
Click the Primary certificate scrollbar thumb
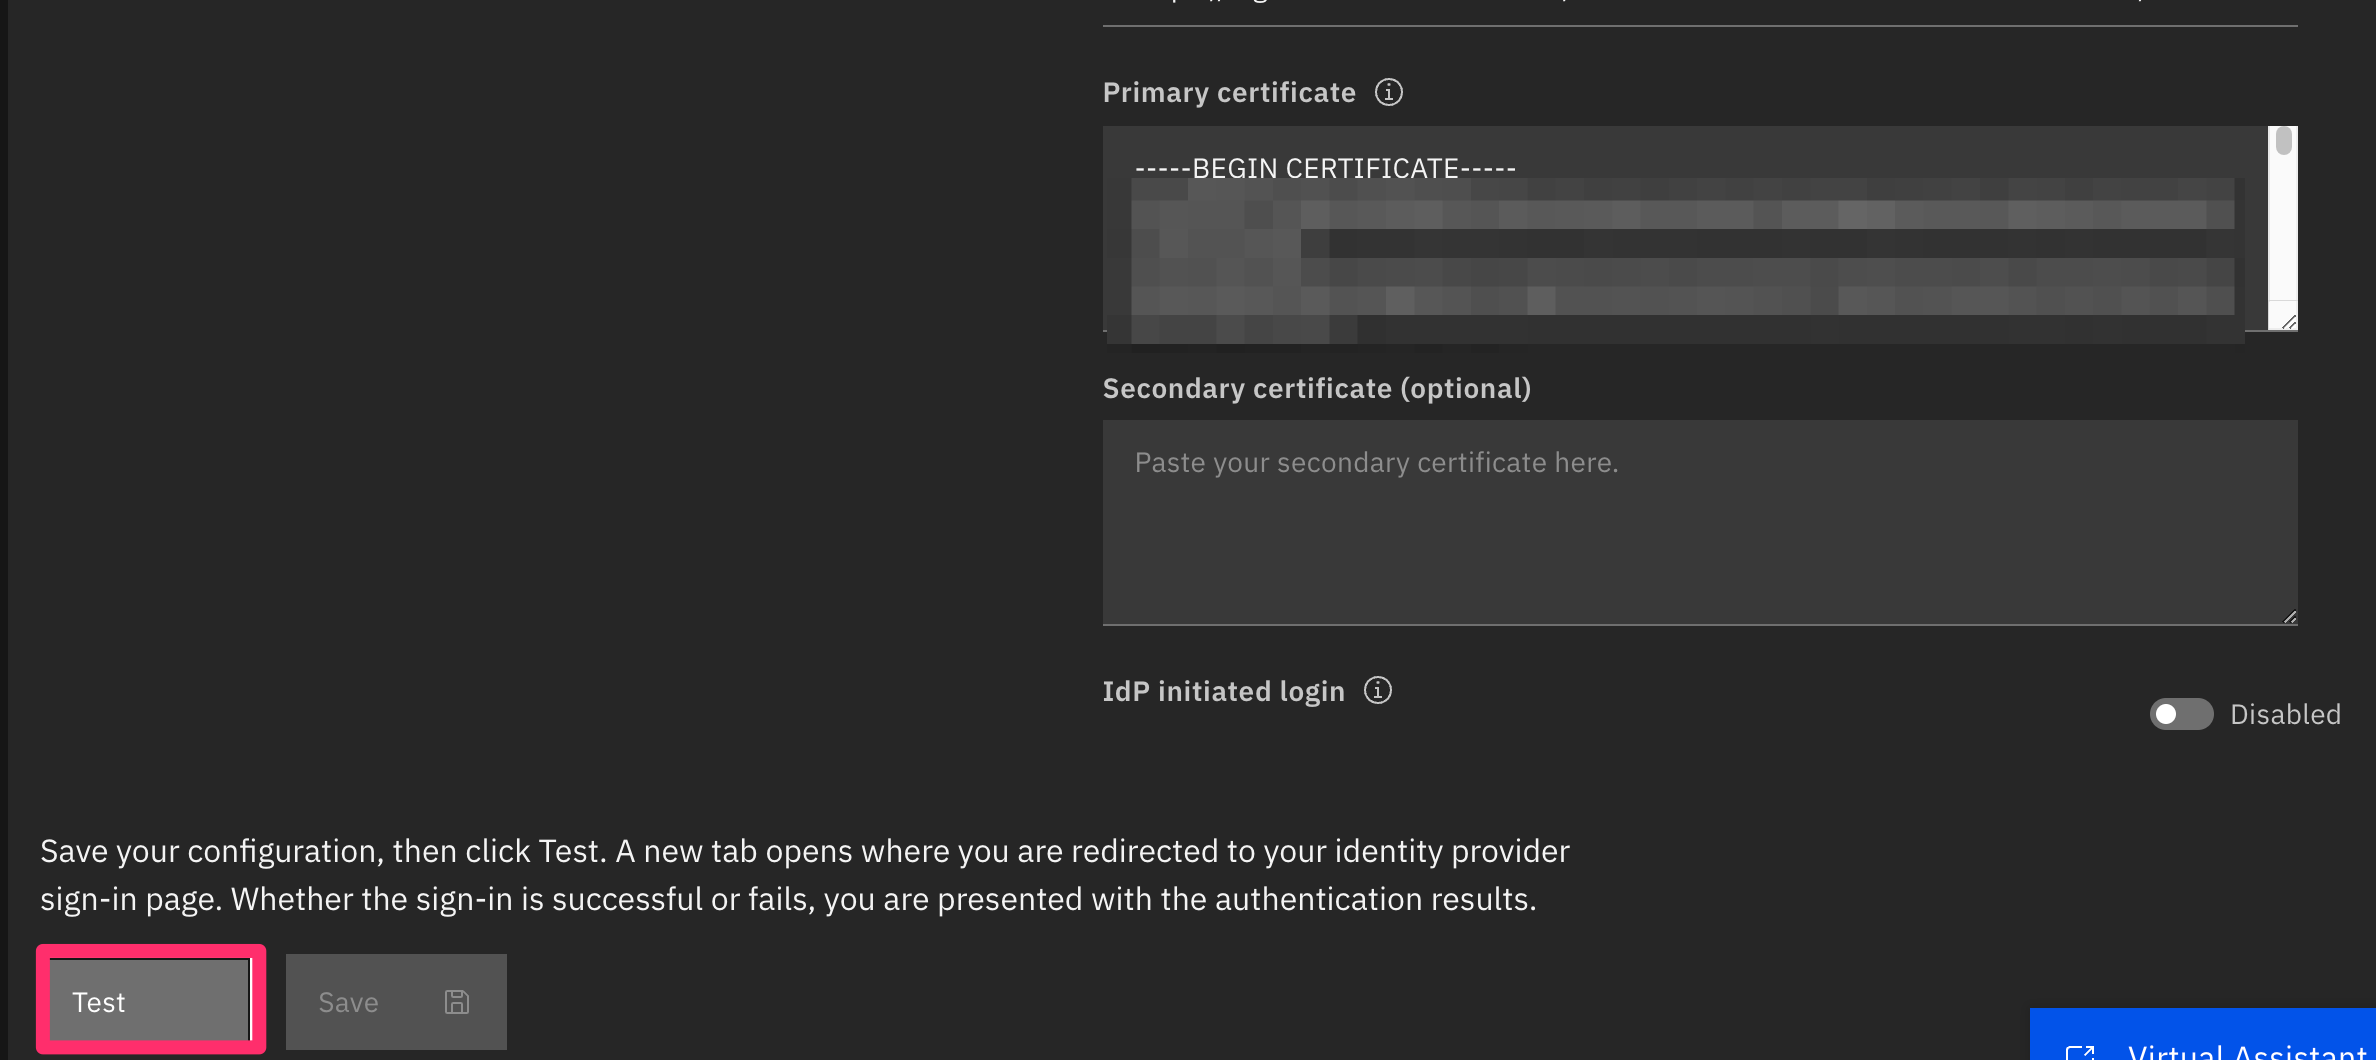click(x=2283, y=141)
